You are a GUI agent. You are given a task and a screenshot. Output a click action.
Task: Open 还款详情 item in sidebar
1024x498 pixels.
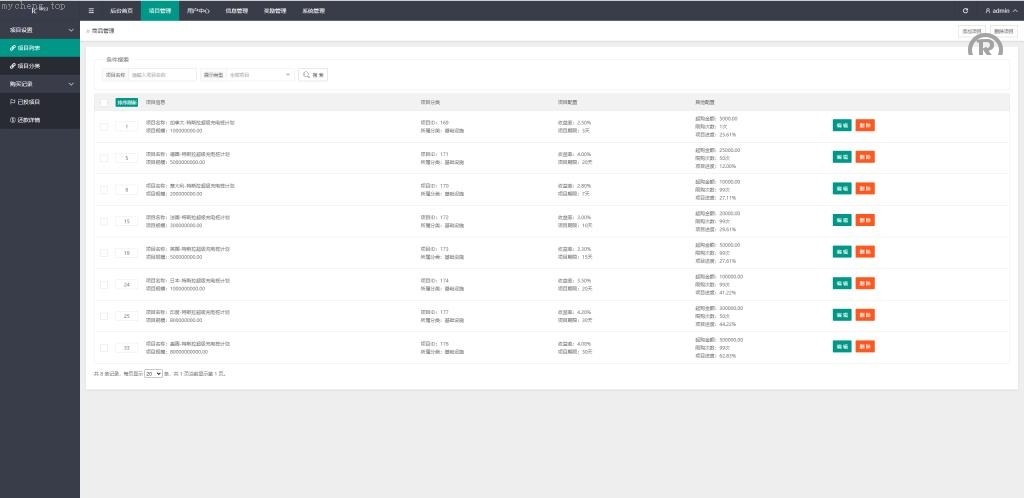tap(26, 120)
